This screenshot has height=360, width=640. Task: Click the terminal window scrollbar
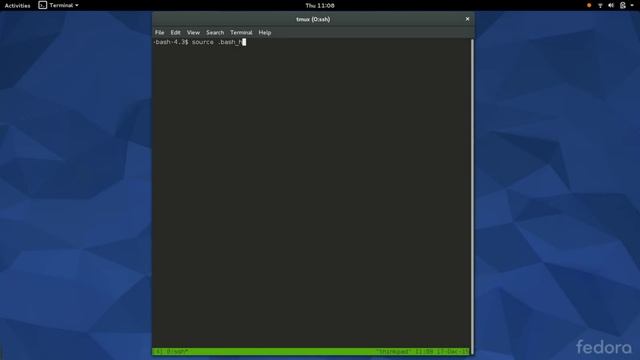coord(472,196)
